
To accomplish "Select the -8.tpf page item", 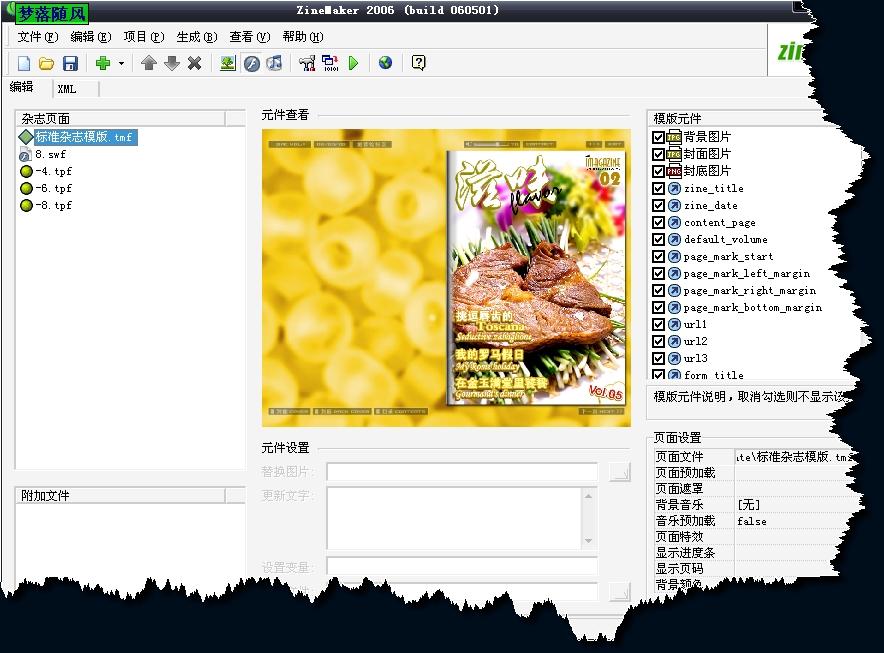I will tap(53, 205).
